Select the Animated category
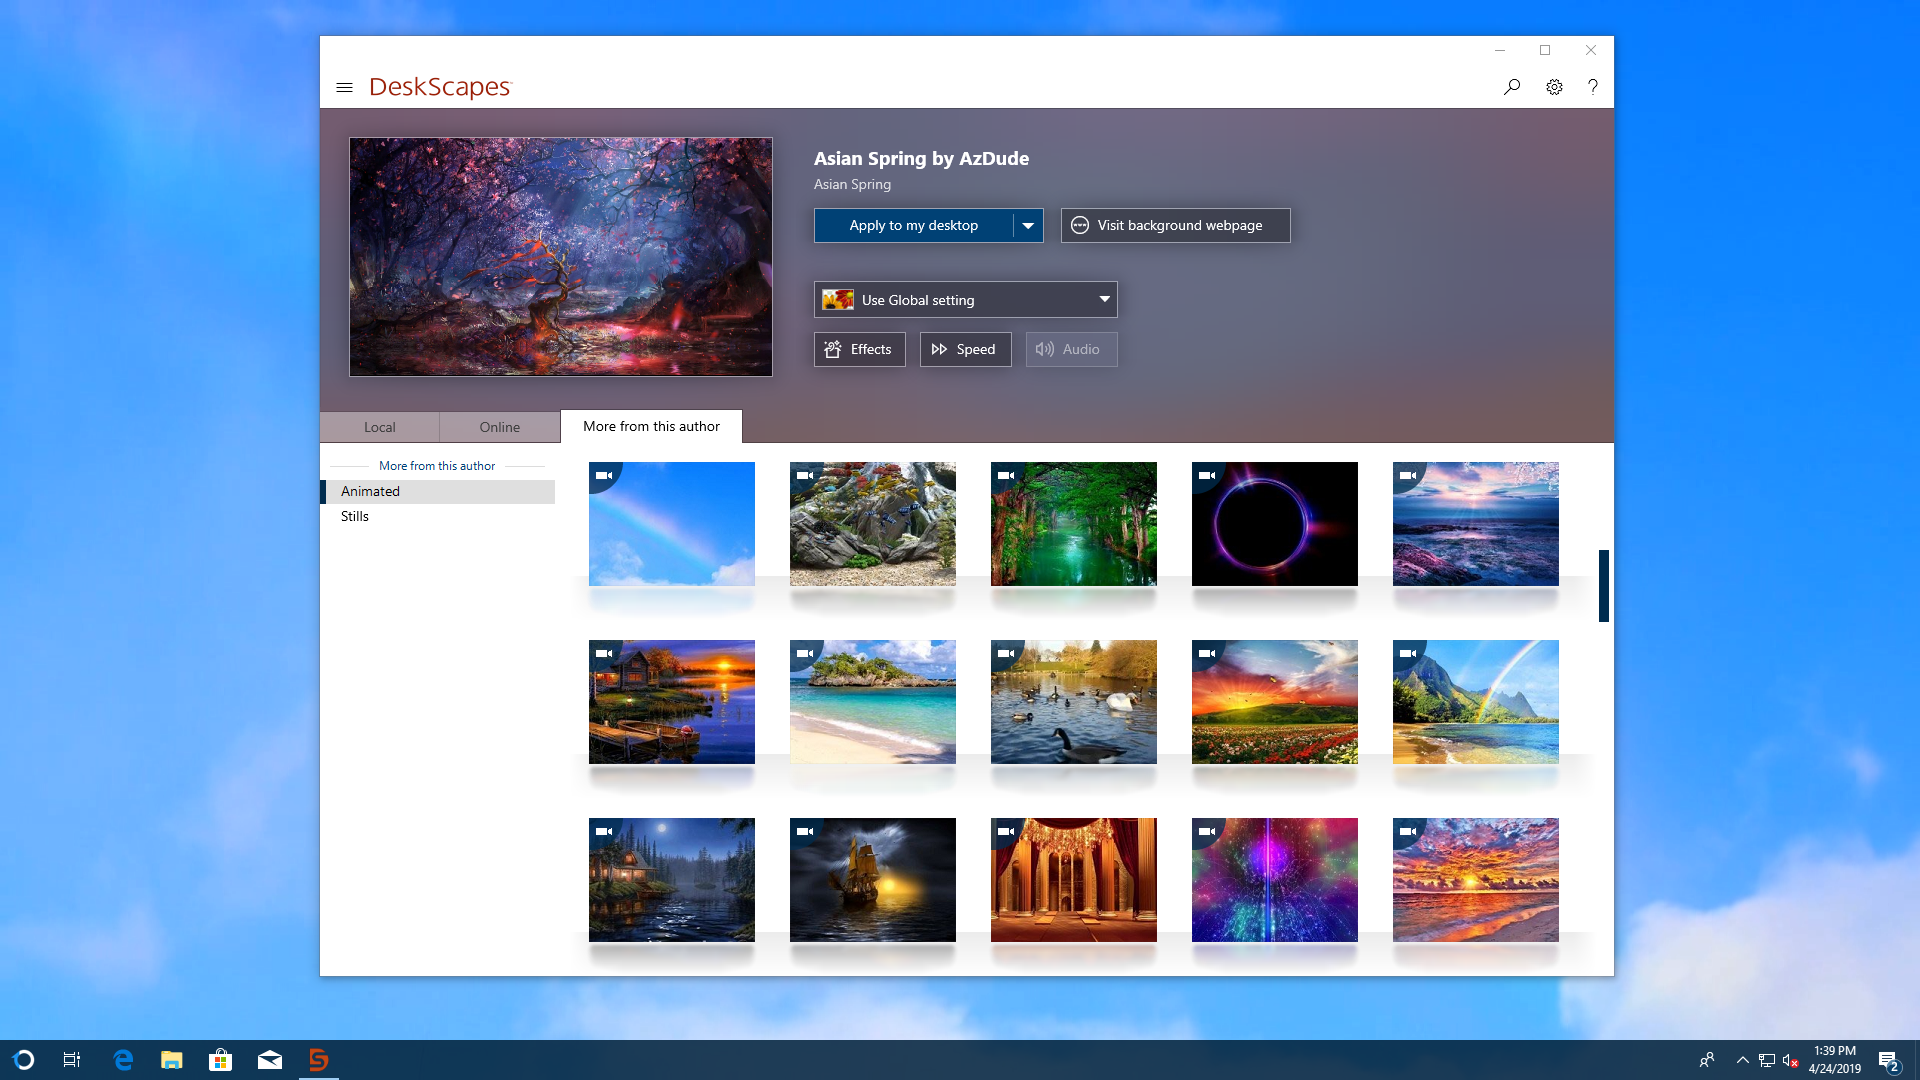Image resolution: width=1920 pixels, height=1080 pixels. [x=438, y=491]
